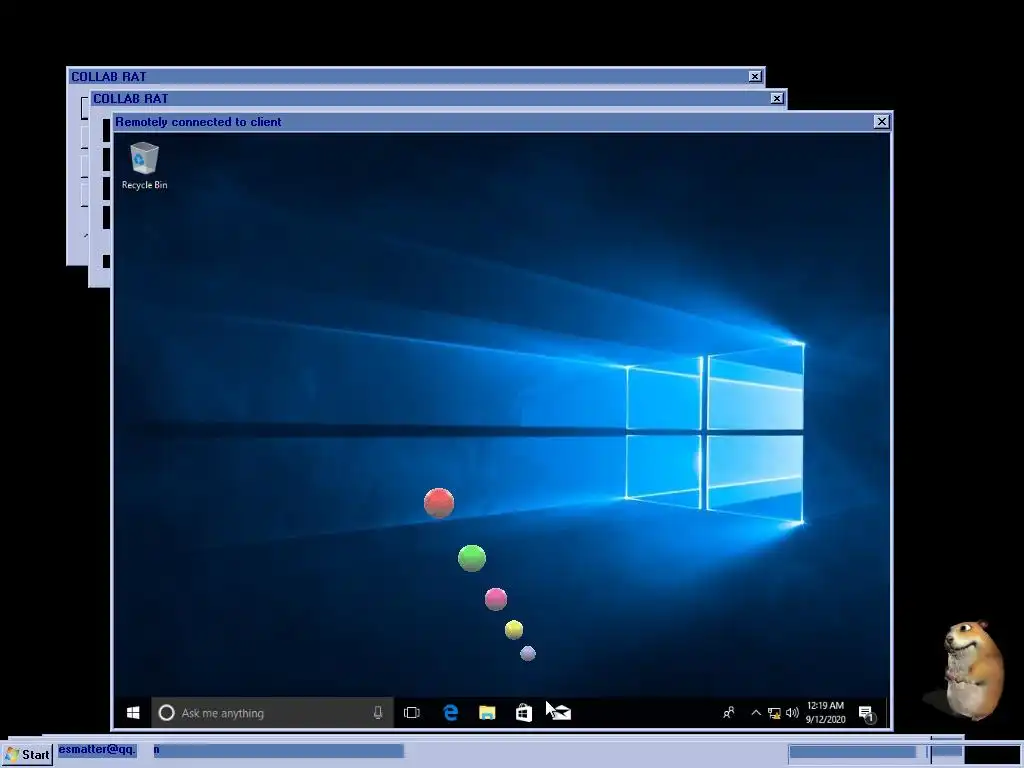
Task: Expand hidden system tray icons chevron
Action: tap(756, 712)
